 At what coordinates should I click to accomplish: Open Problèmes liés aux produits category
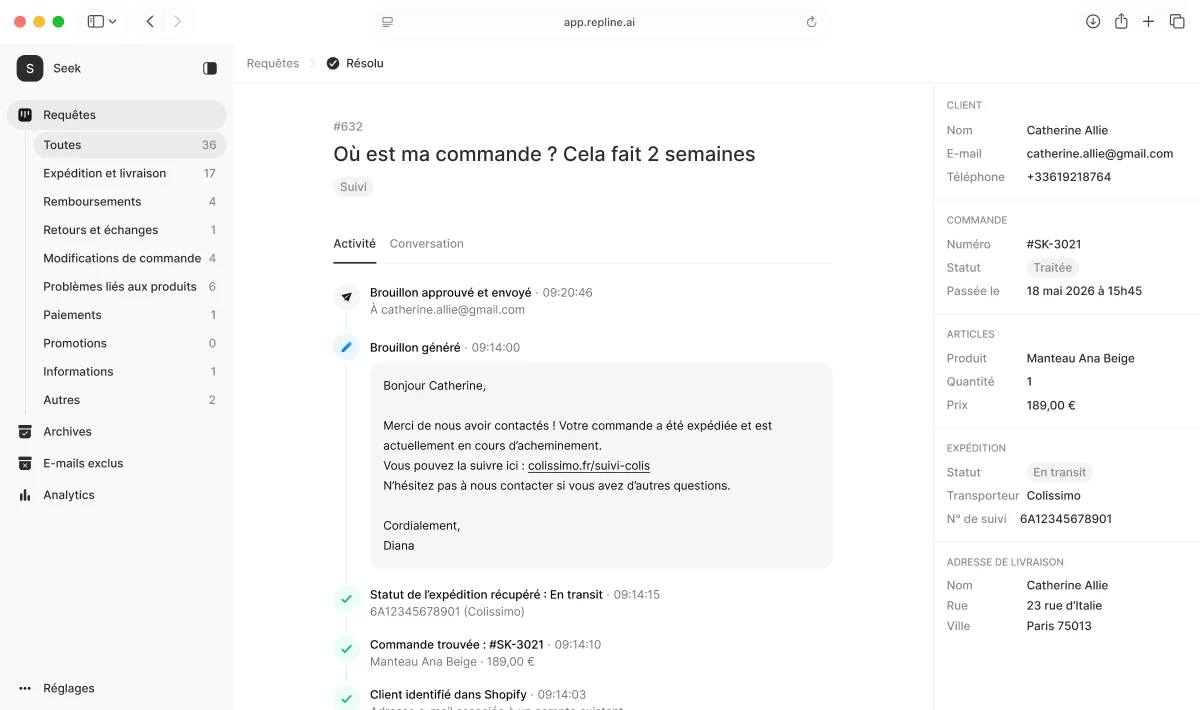pyautogui.click(x=130, y=286)
